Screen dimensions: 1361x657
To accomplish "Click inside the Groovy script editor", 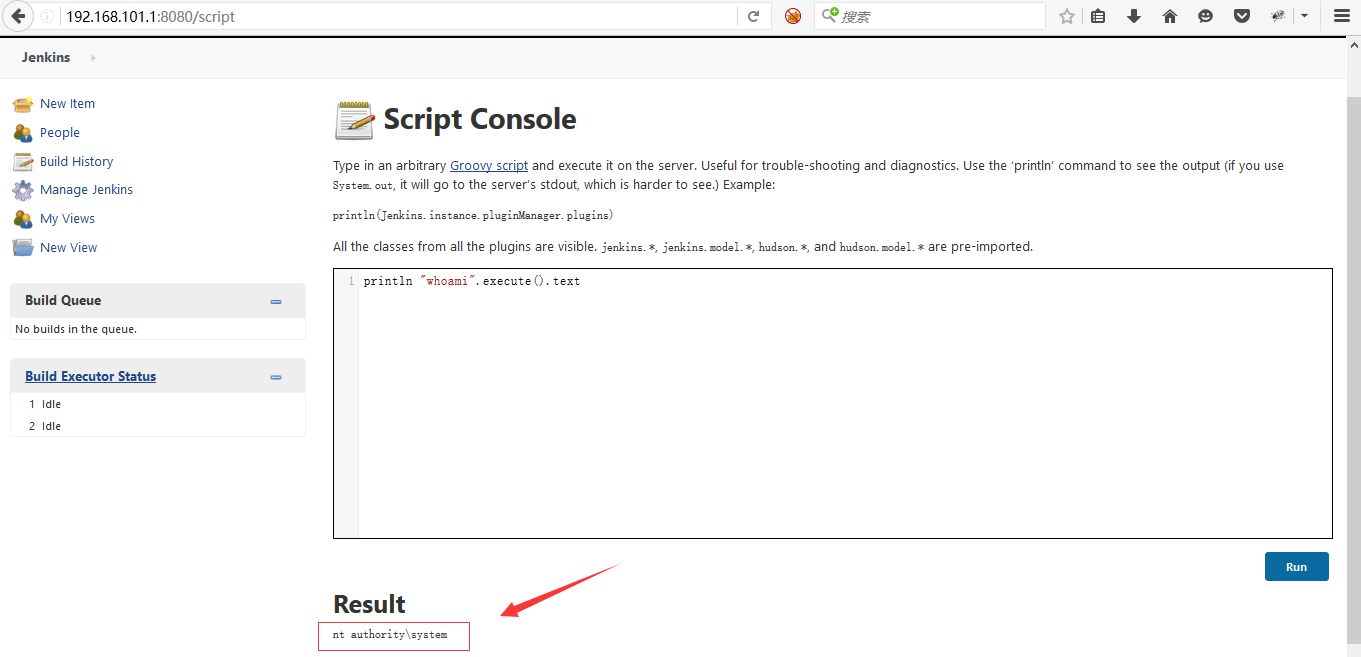I will coord(833,403).
